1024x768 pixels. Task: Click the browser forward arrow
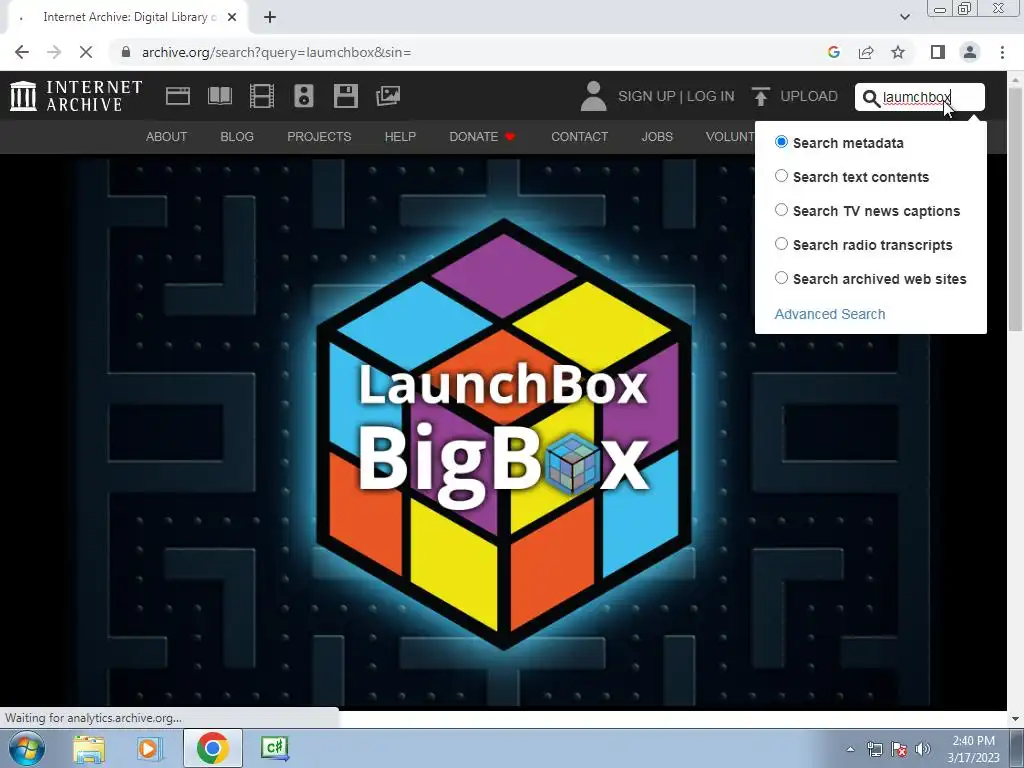[54, 52]
